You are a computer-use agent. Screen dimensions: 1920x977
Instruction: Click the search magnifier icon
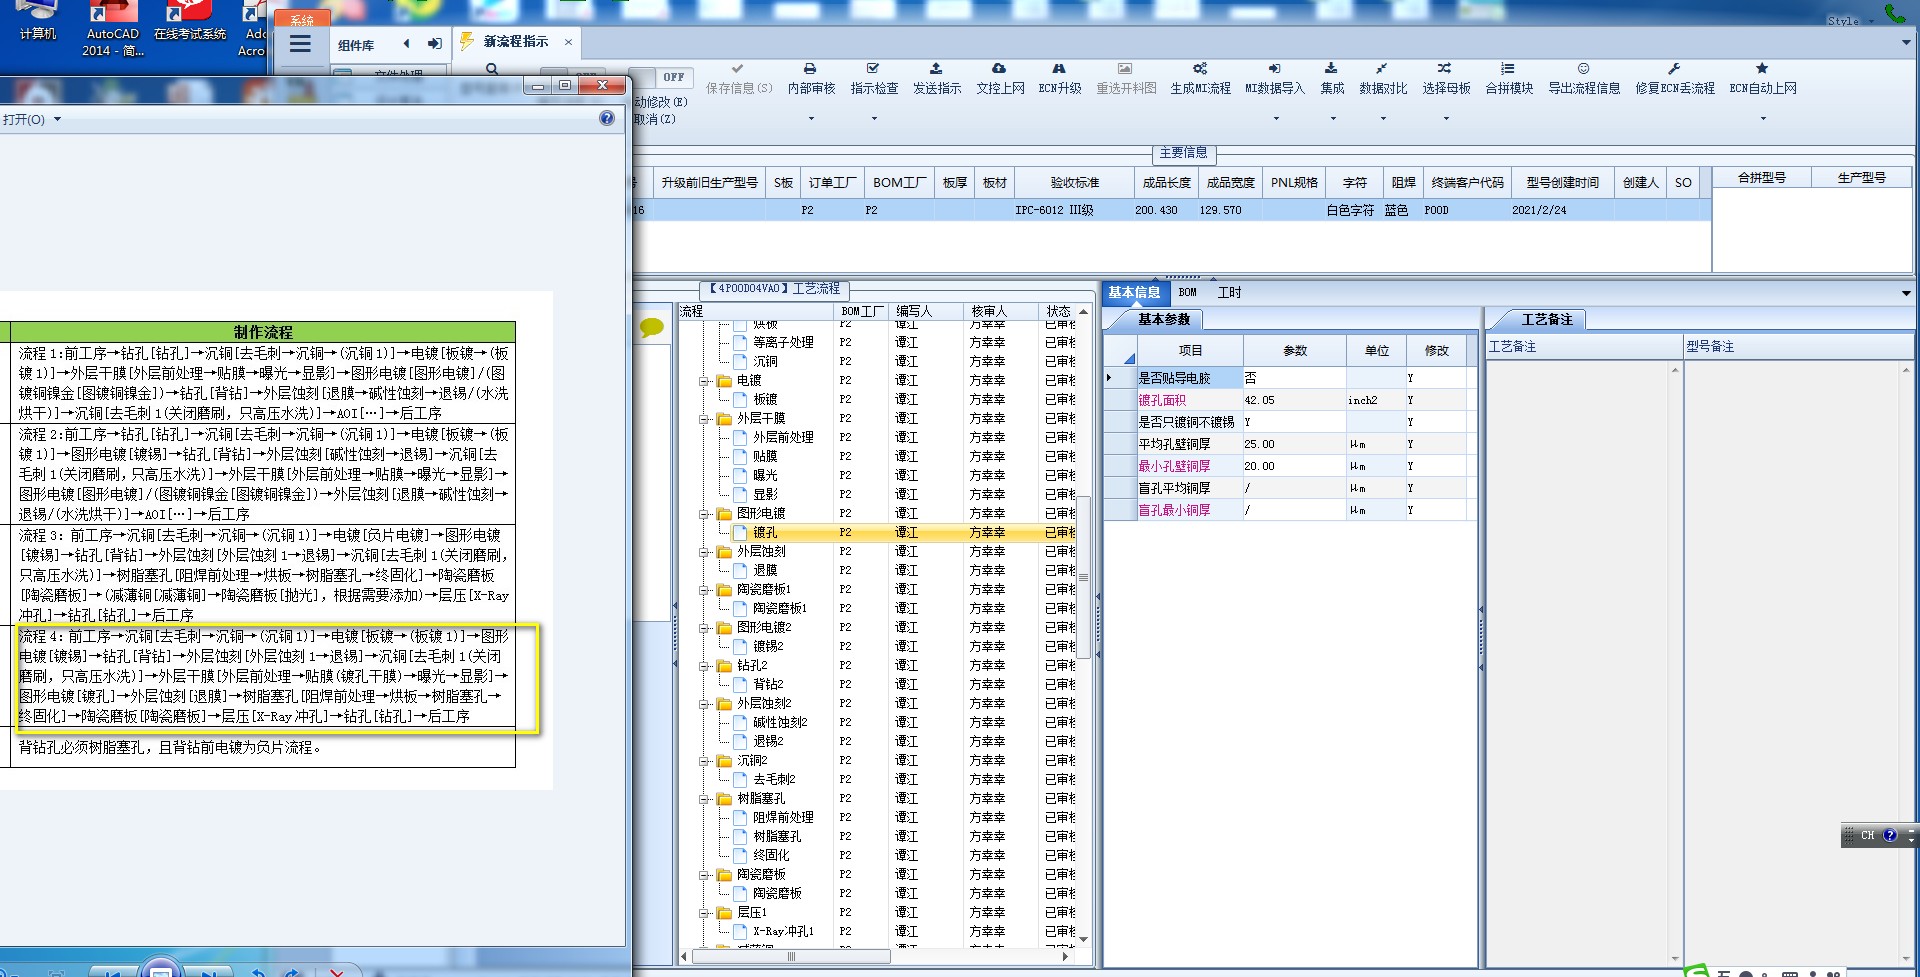[492, 69]
